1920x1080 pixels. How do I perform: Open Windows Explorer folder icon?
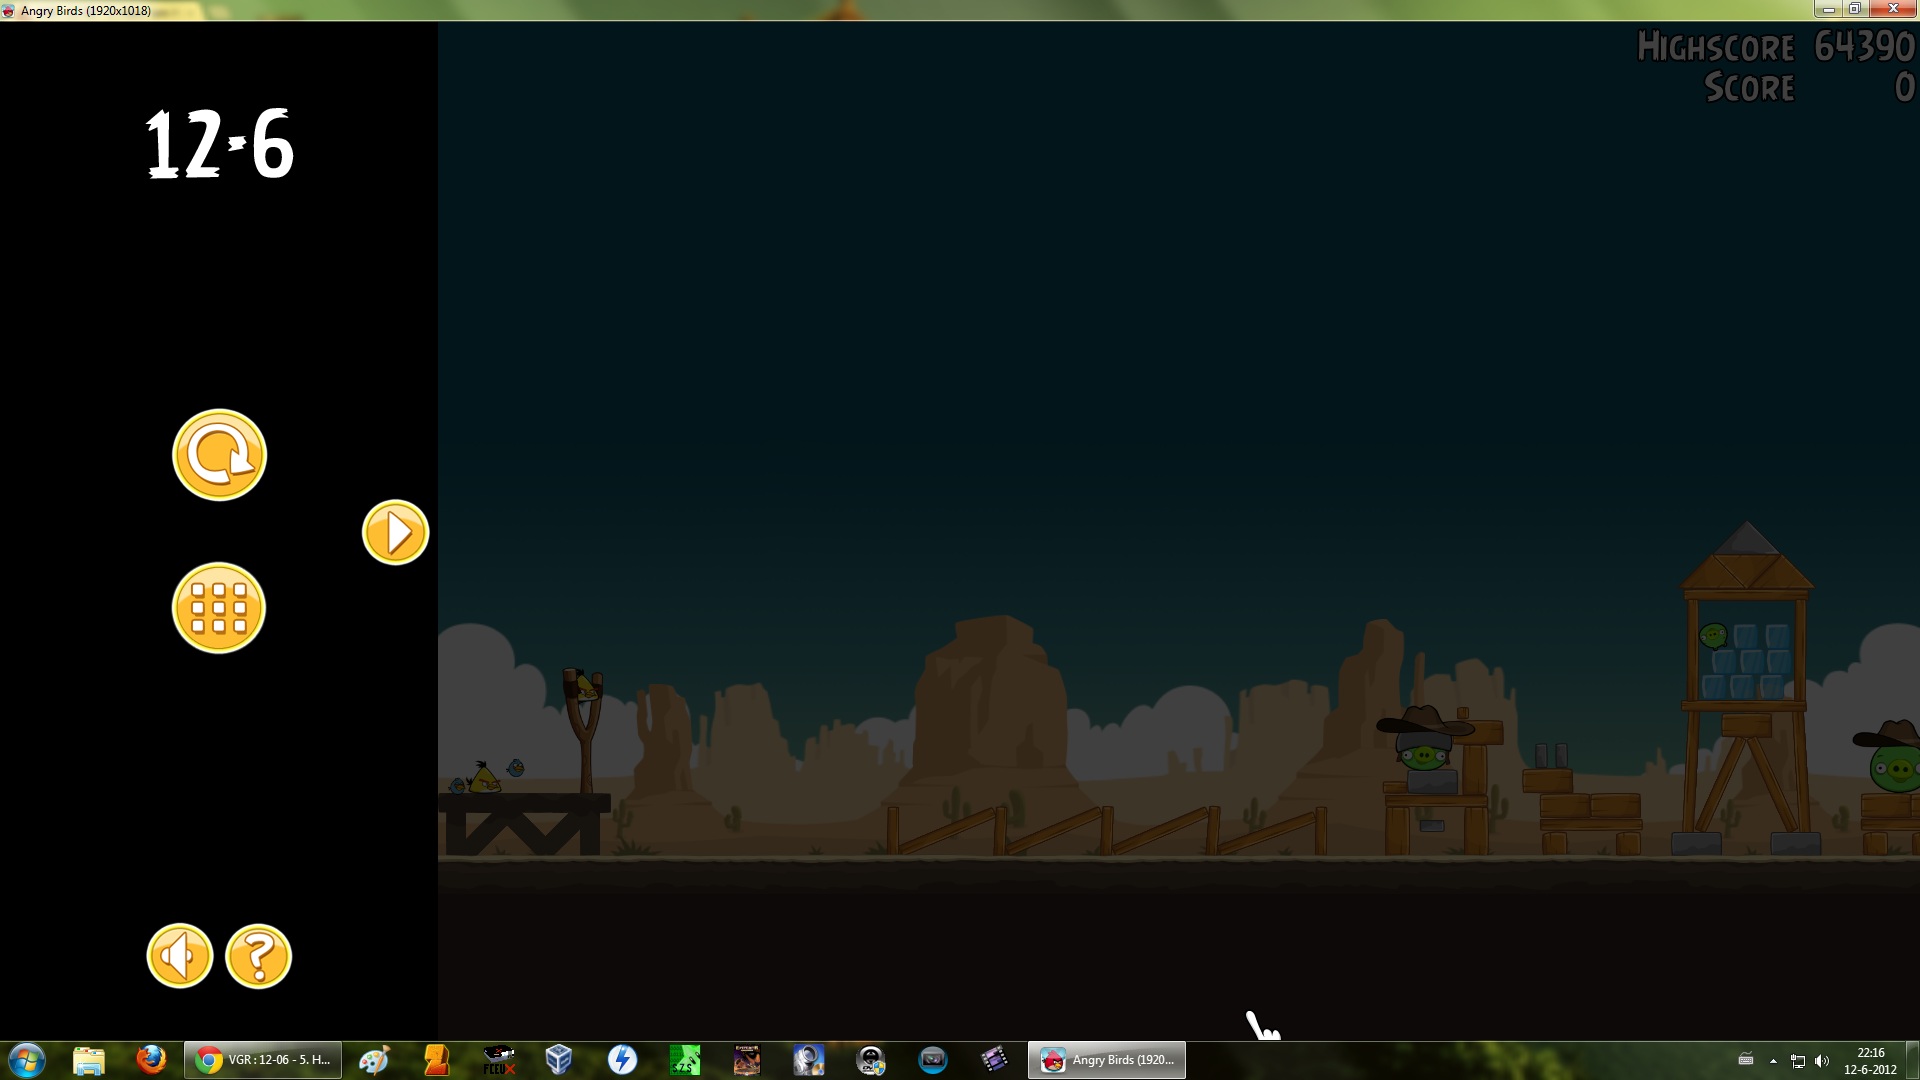89,1060
